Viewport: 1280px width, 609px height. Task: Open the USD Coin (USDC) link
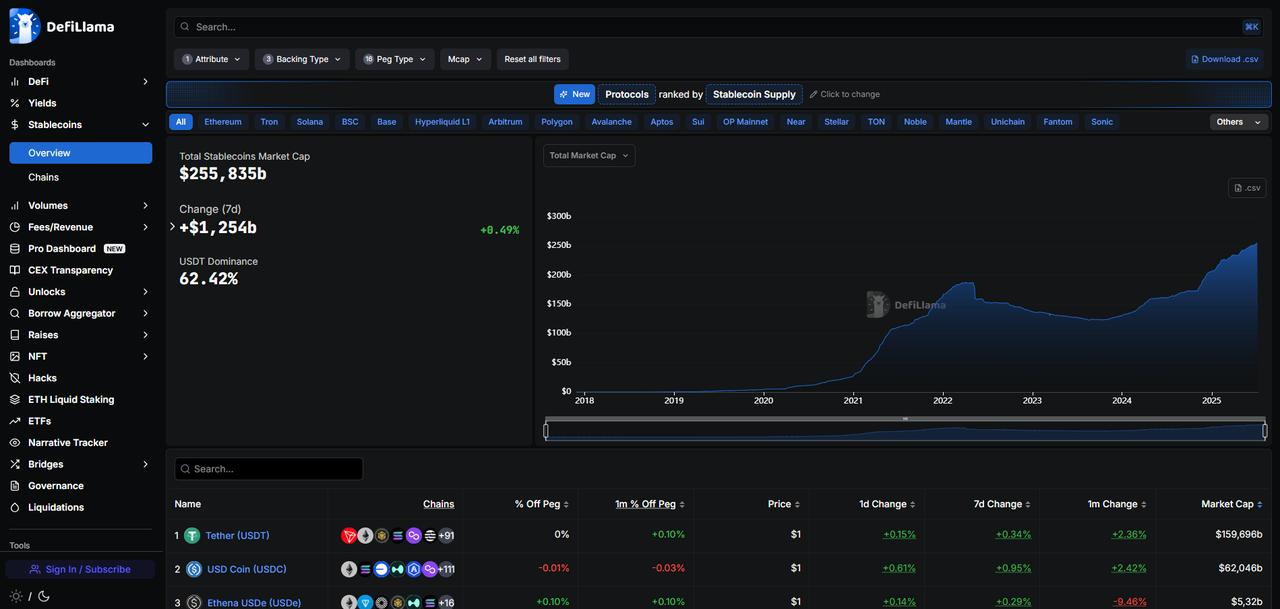point(247,570)
